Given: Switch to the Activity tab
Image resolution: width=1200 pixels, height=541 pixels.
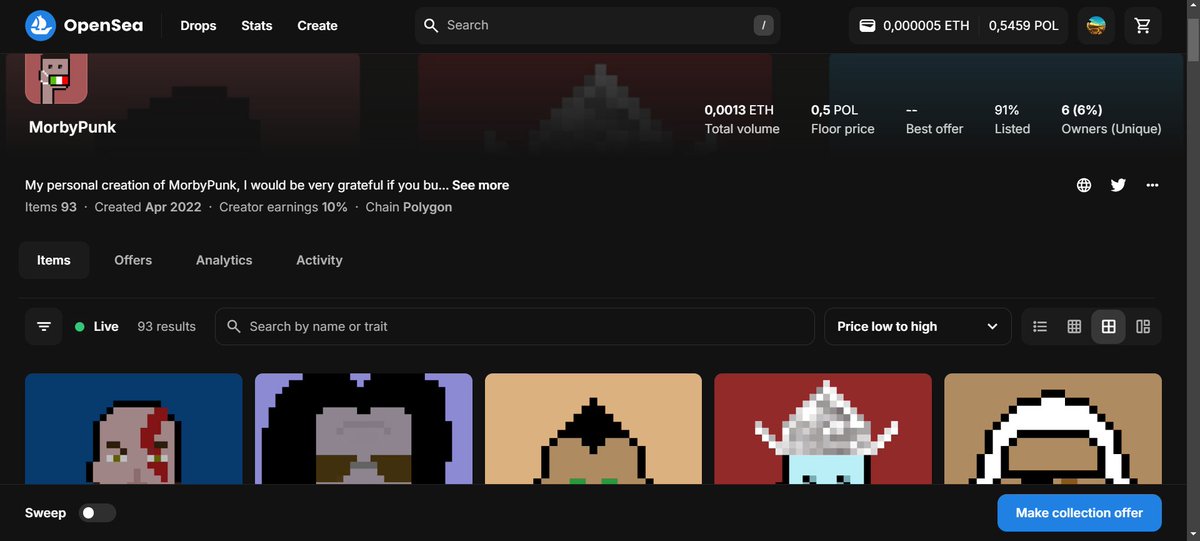Looking at the screenshot, I should point(319,260).
